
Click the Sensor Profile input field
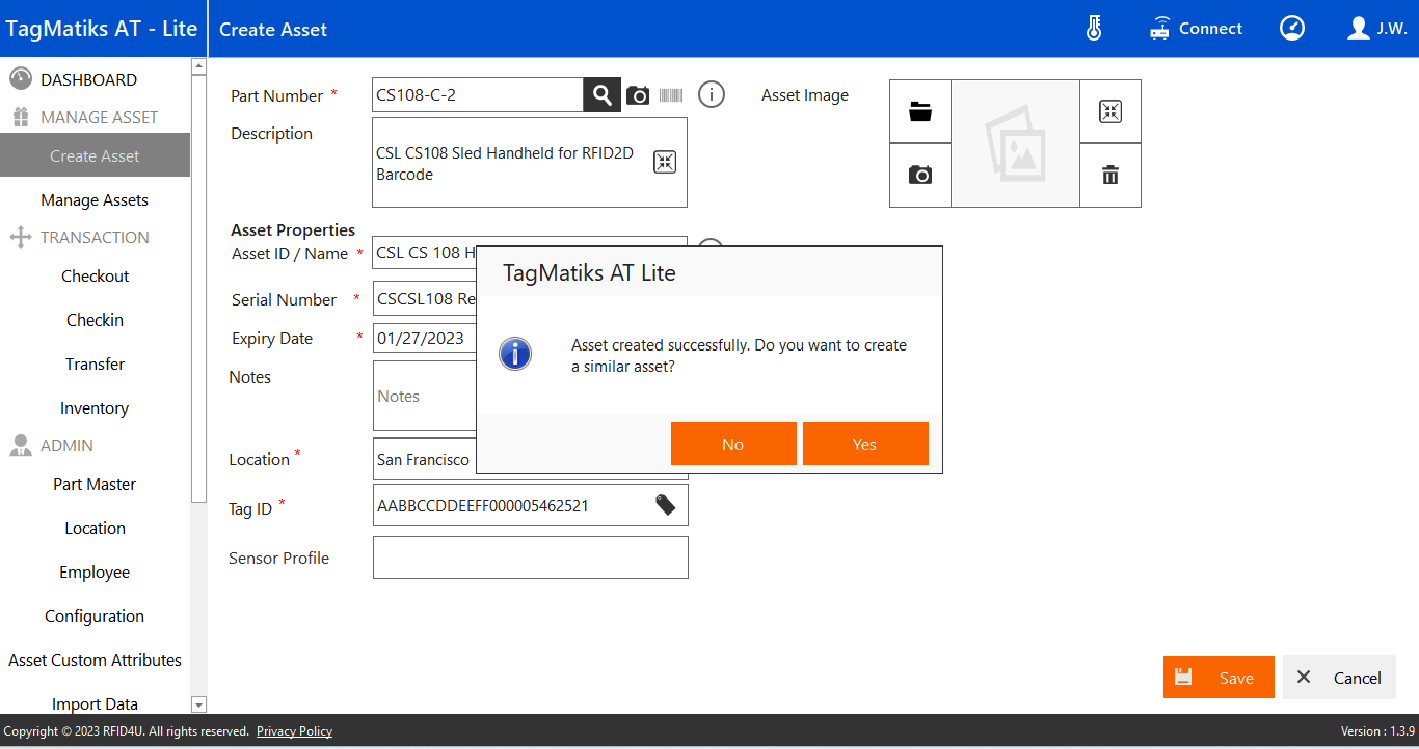click(x=530, y=557)
